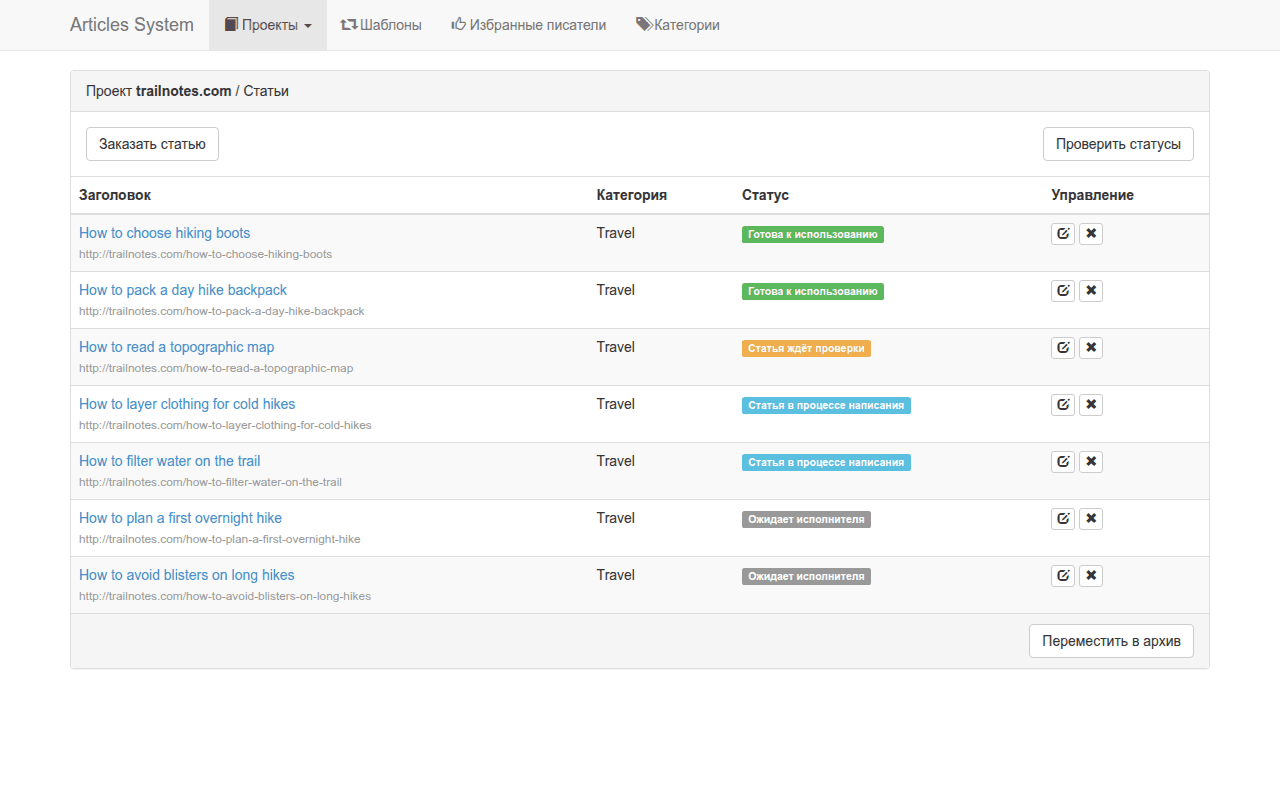Open the 'How to read a topographic map' link
Image resolution: width=1280 pixels, height=800 pixels.
pyautogui.click(x=177, y=347)
